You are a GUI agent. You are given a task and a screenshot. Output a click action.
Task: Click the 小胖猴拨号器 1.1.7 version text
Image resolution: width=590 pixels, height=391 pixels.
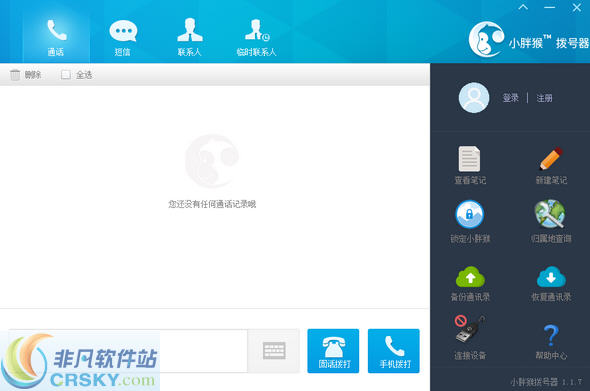[x=546, y=382]
